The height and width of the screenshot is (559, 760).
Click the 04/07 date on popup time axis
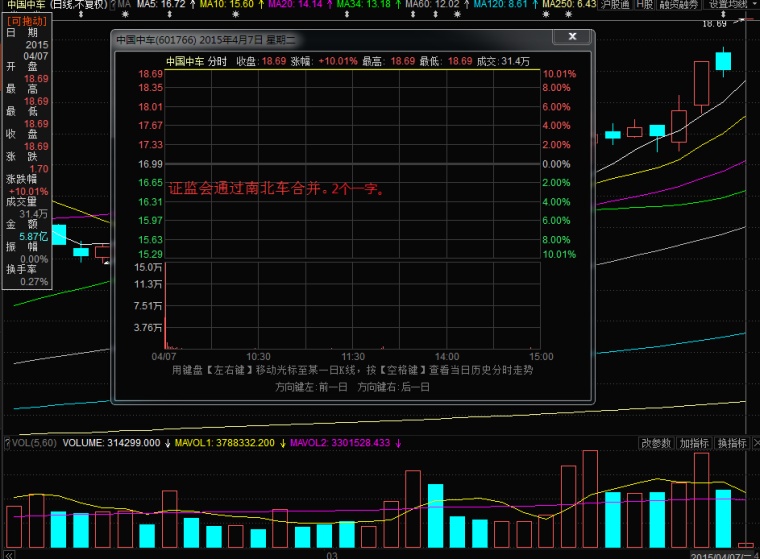[x=164, y=356]
